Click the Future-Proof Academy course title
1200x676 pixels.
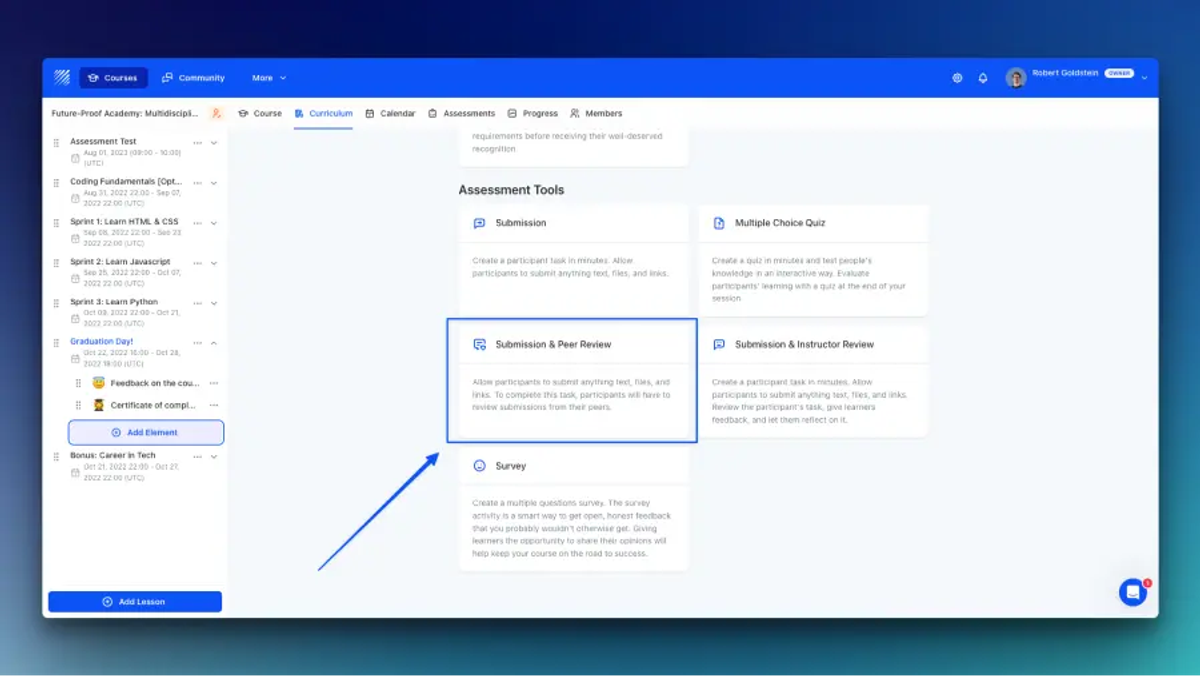point(125,114)
